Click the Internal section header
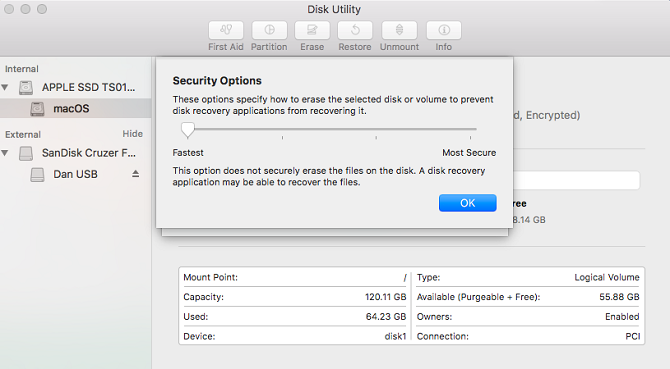The image size is (670, 369). coord(22,69)
